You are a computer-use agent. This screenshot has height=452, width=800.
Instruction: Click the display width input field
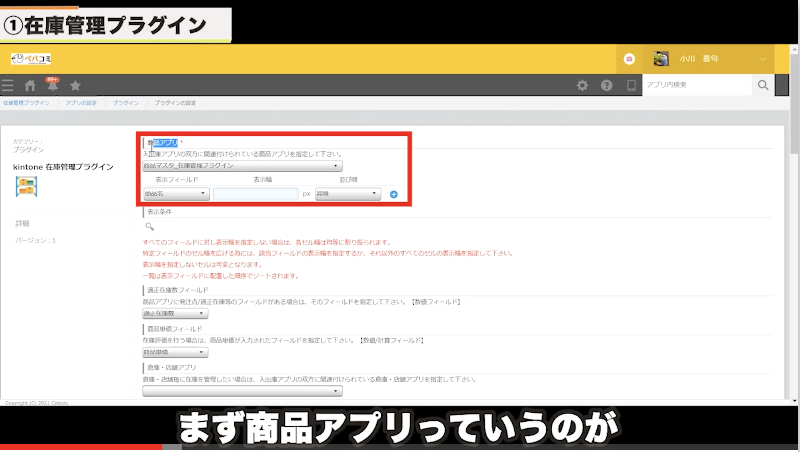[255, 194]
